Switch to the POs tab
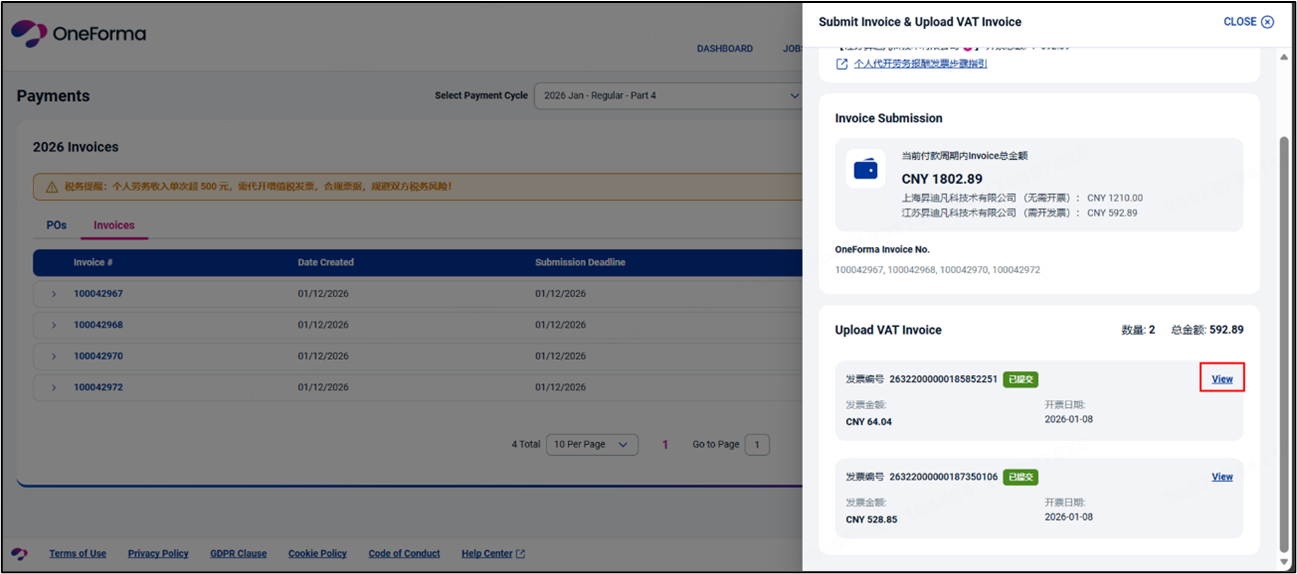Image resolution: width=1297 pixels, height=574 pixels. click(56, 225)
